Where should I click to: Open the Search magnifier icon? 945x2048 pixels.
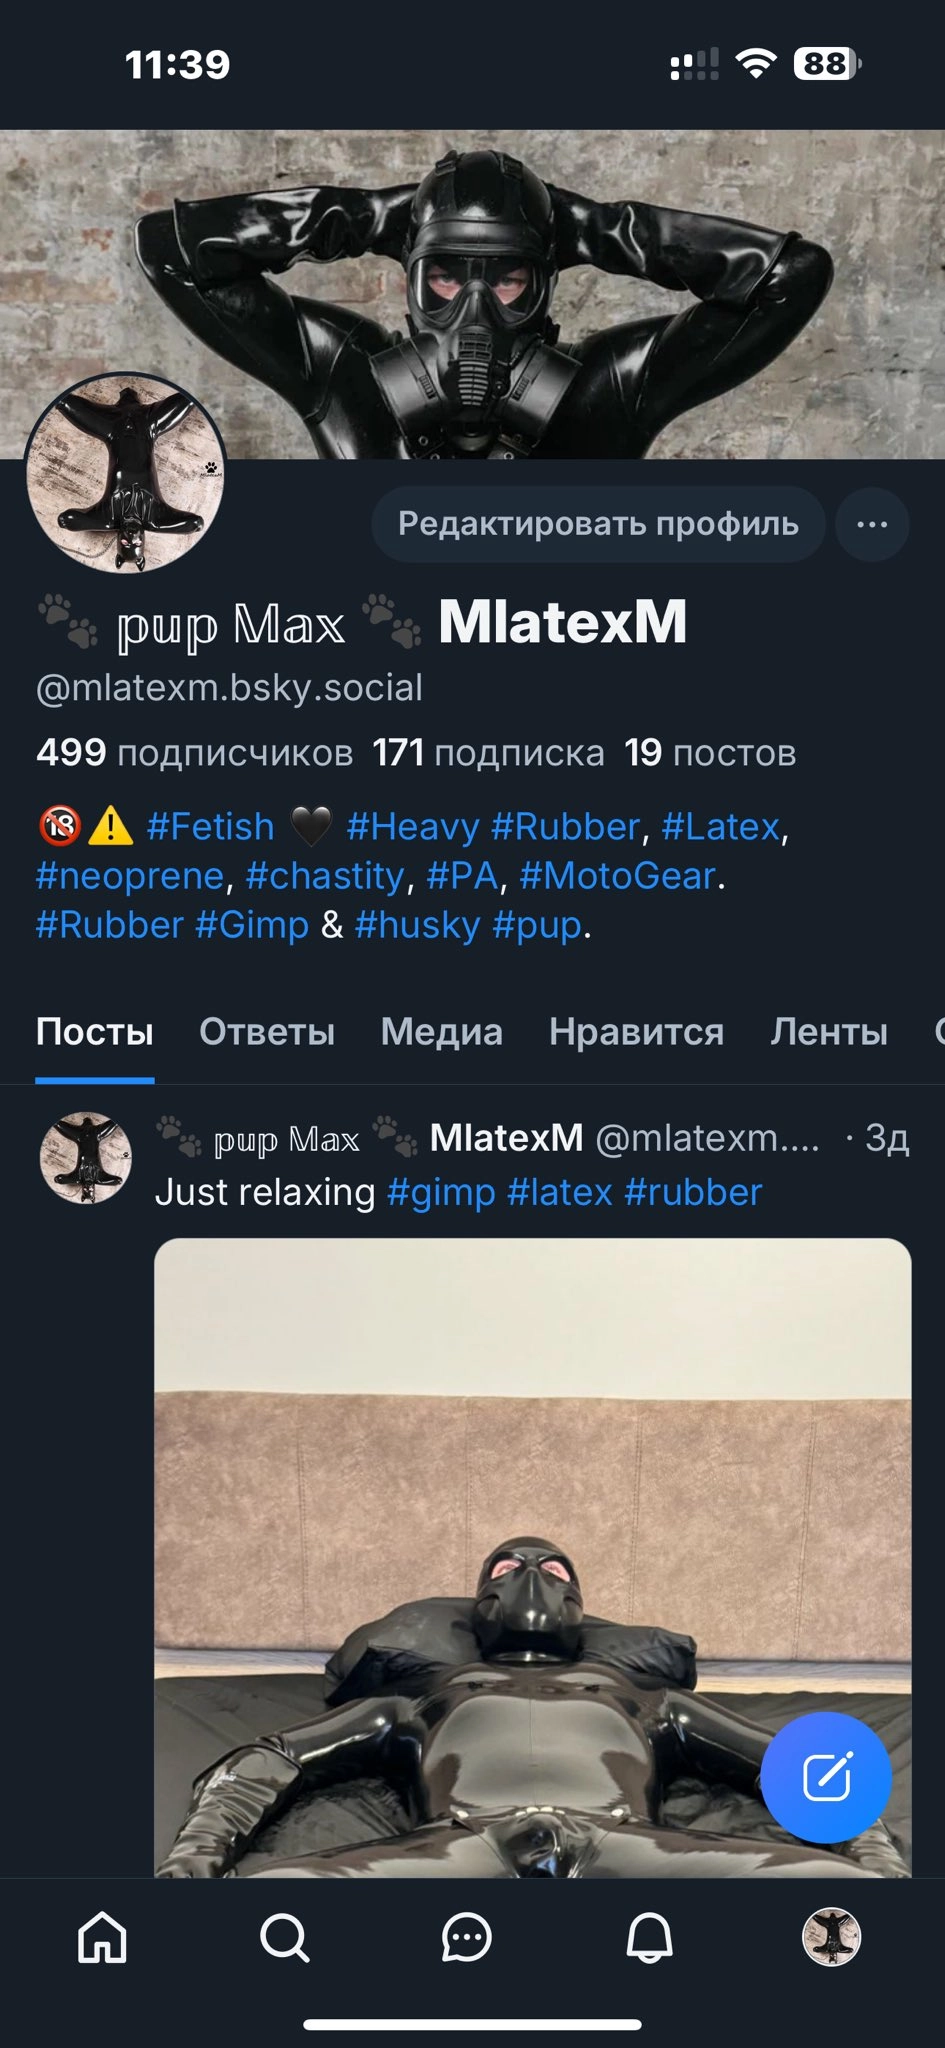(x=285, y=1938)
